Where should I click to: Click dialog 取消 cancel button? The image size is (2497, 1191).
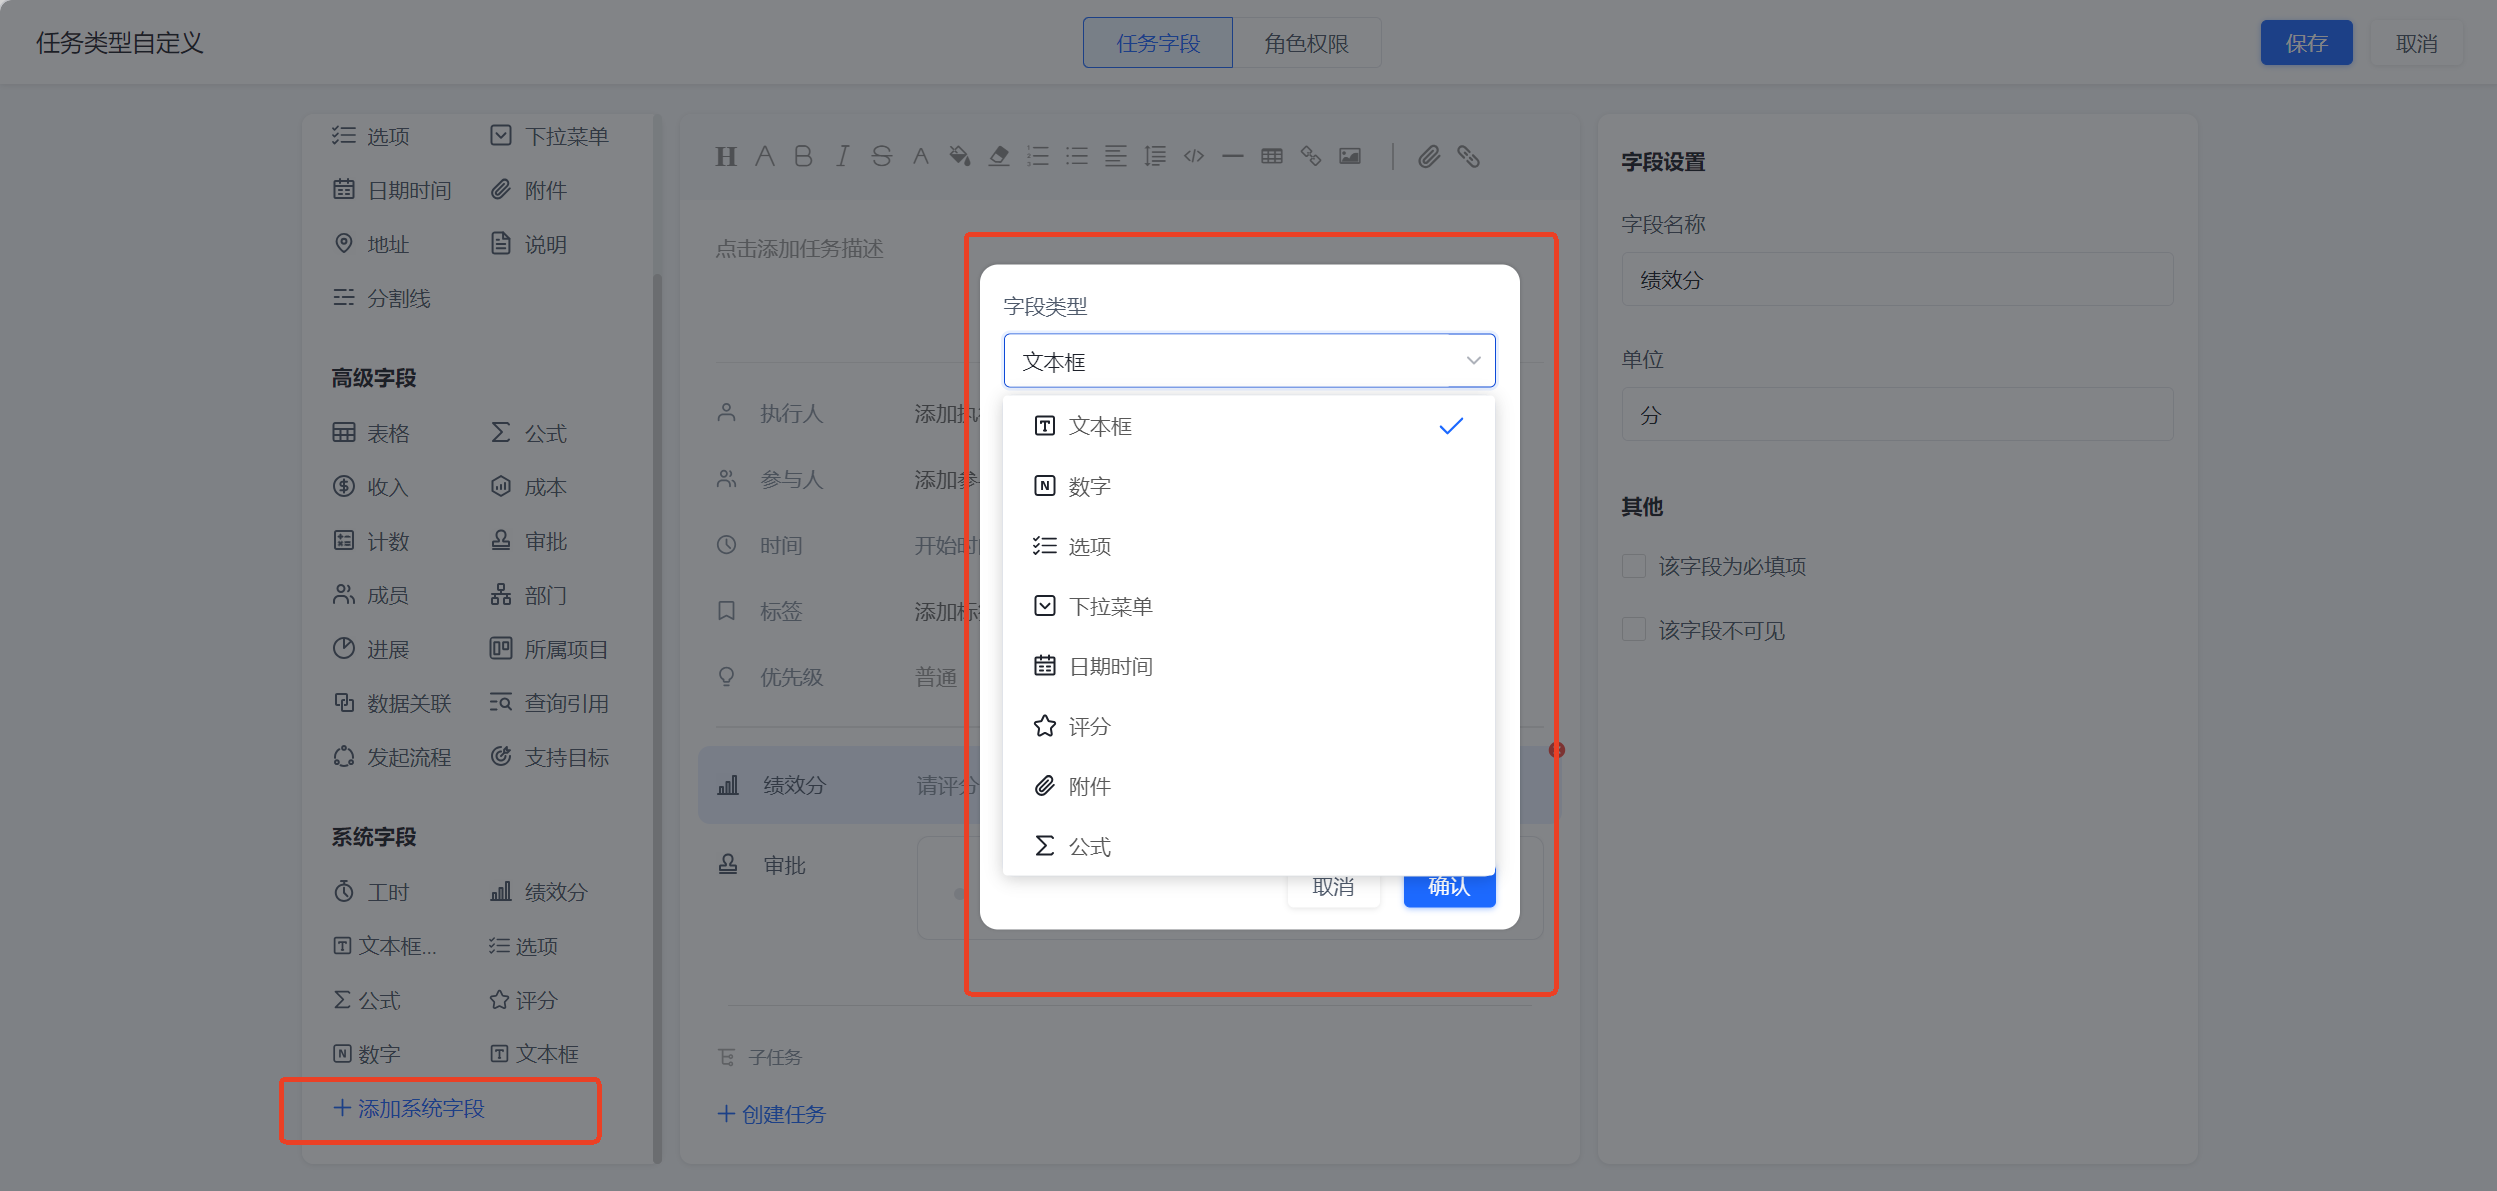[x=1333, y=890]
